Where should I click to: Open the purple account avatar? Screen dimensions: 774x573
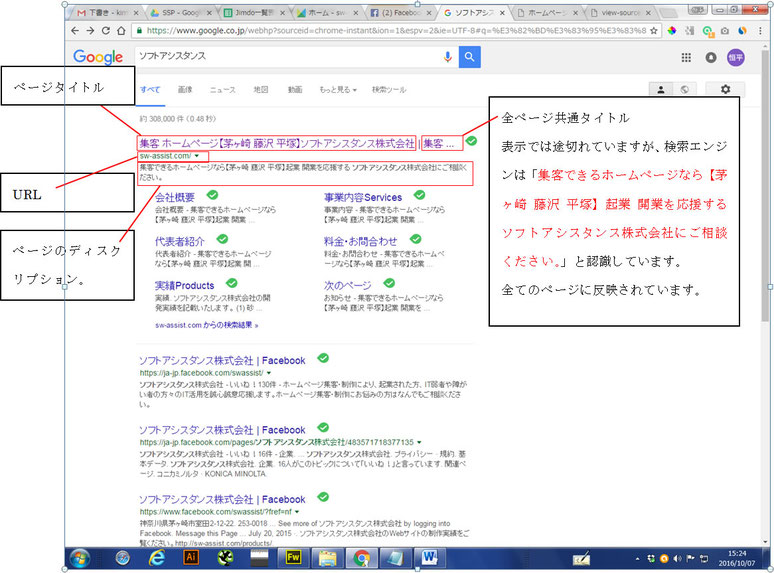[x=735, y=58]
